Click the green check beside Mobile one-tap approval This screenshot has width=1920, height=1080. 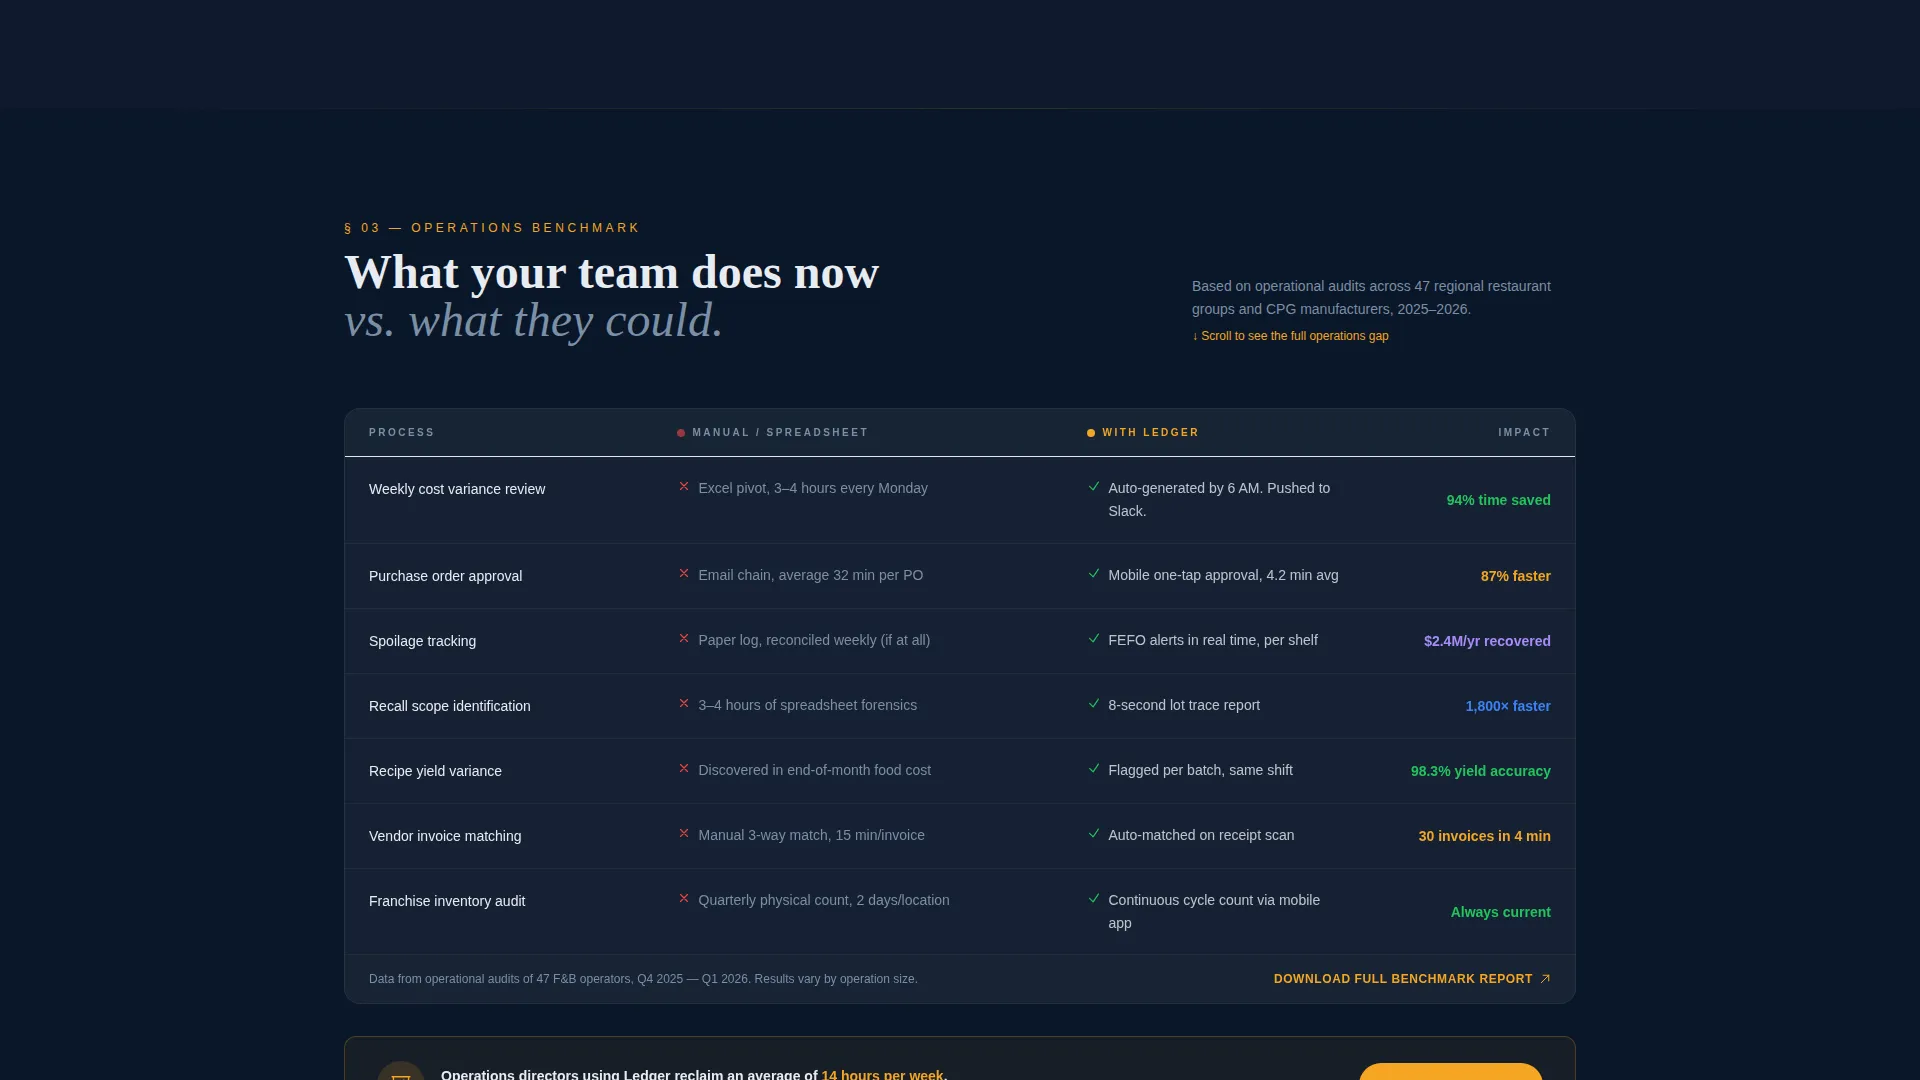1094,574
